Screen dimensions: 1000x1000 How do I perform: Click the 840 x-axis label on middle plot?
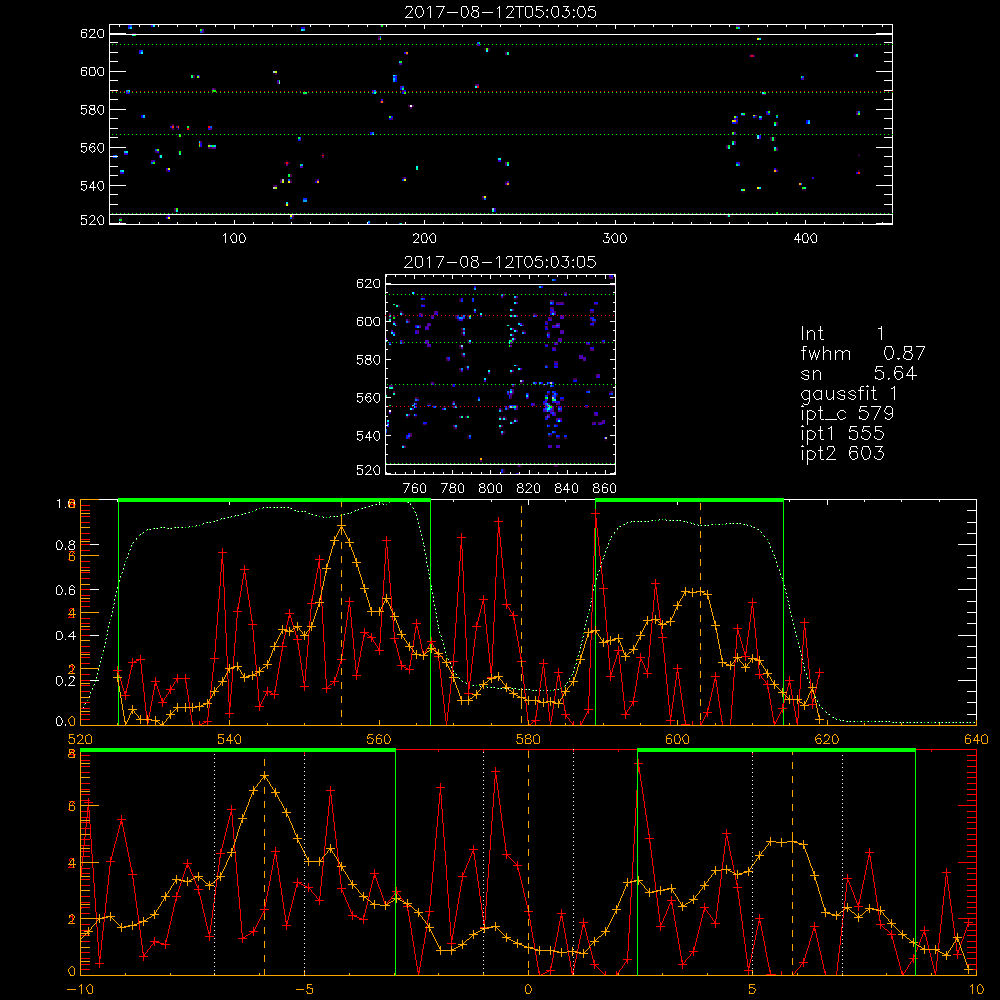point(566,489)
